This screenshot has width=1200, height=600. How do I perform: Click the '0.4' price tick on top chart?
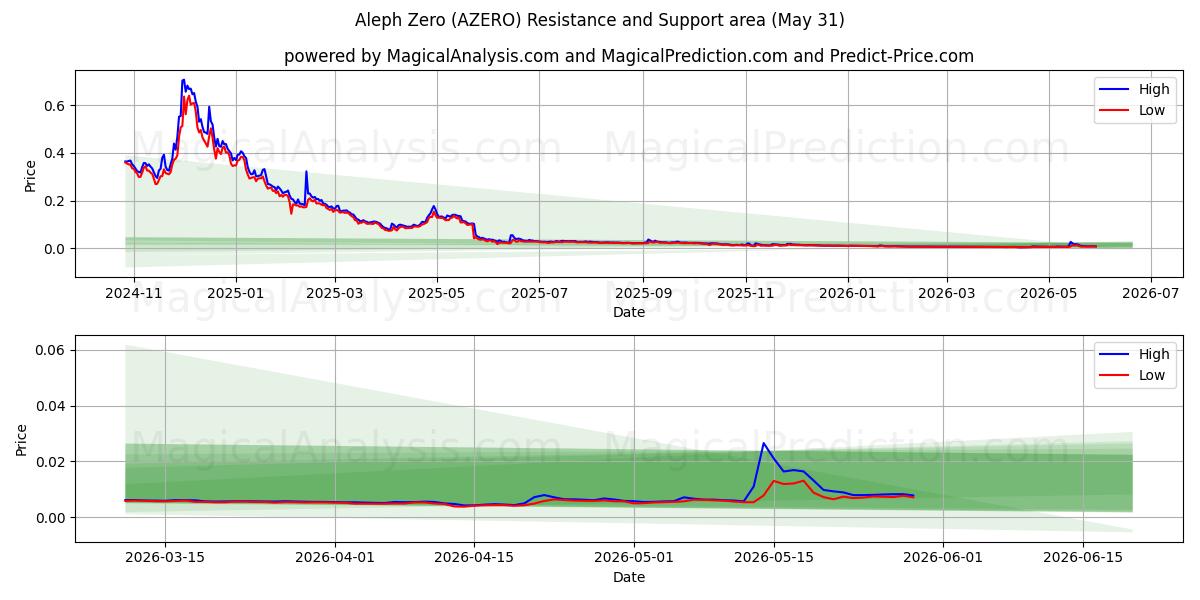pyautogui.click(x=56, y=153)
